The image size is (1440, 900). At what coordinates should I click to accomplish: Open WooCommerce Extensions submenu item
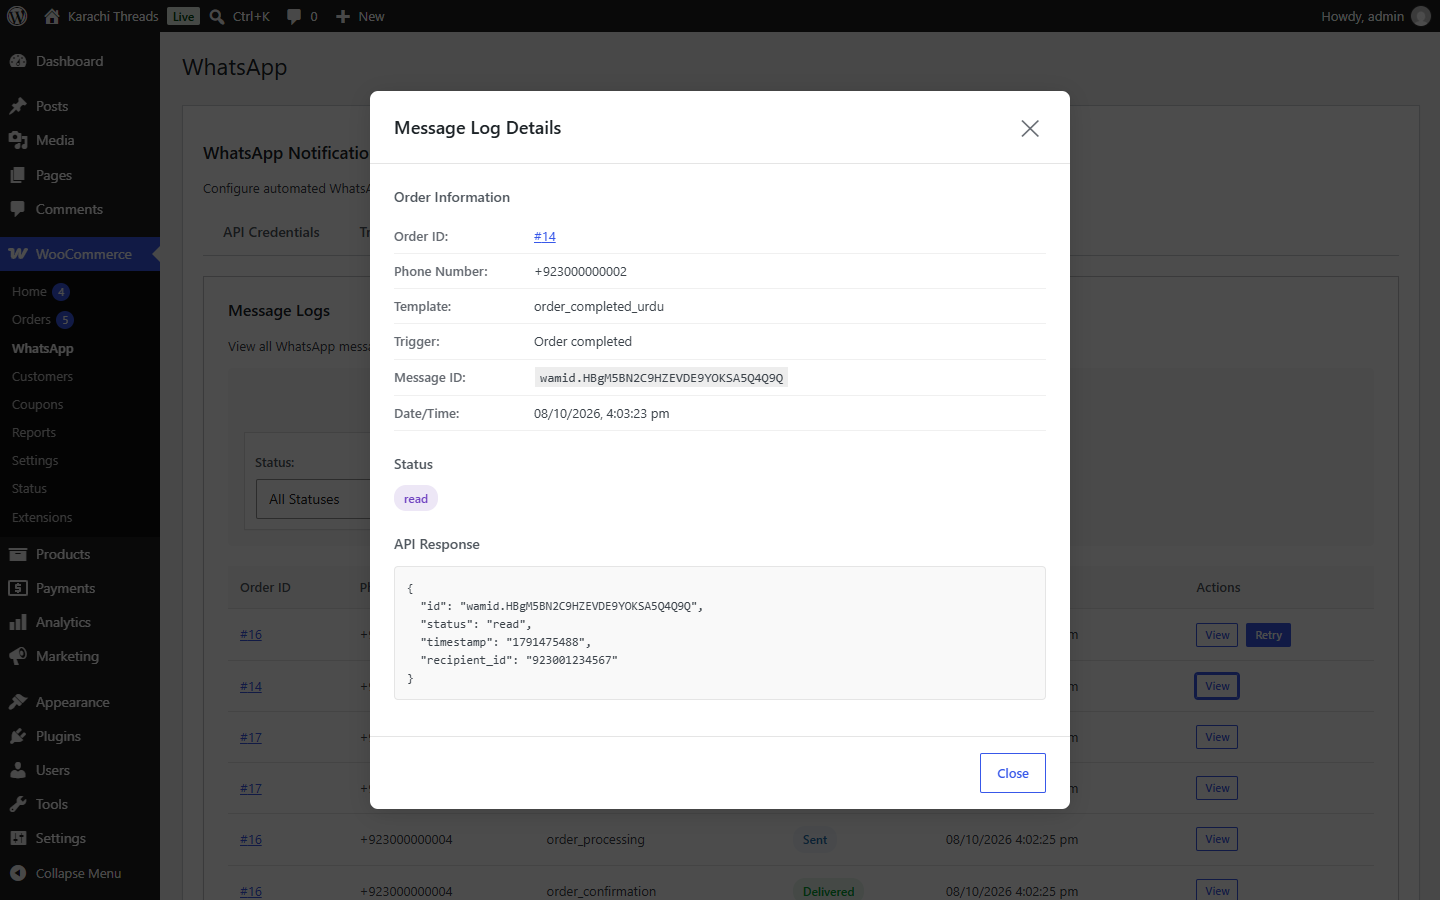(42, 518)
